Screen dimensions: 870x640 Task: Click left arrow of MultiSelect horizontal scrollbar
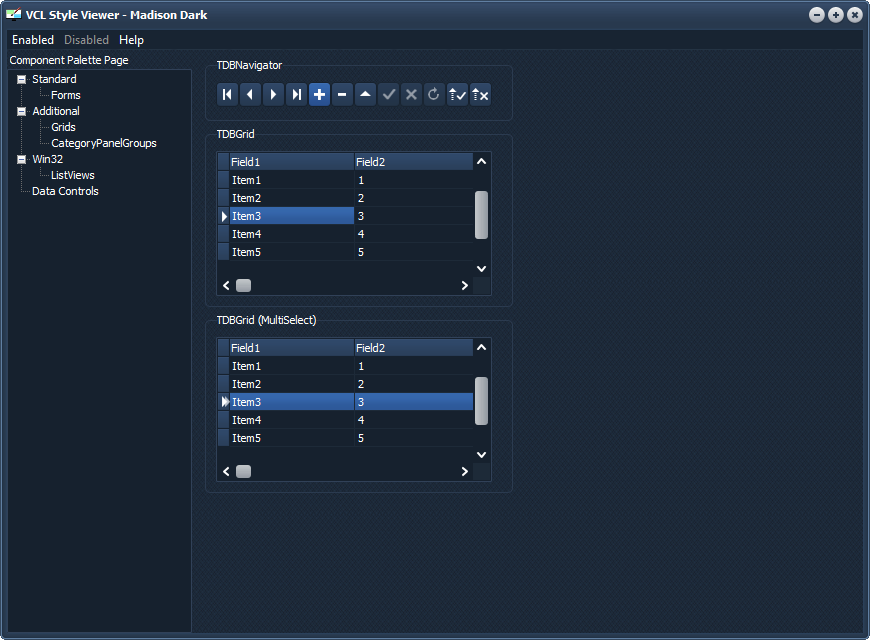[x=226, y=471]
